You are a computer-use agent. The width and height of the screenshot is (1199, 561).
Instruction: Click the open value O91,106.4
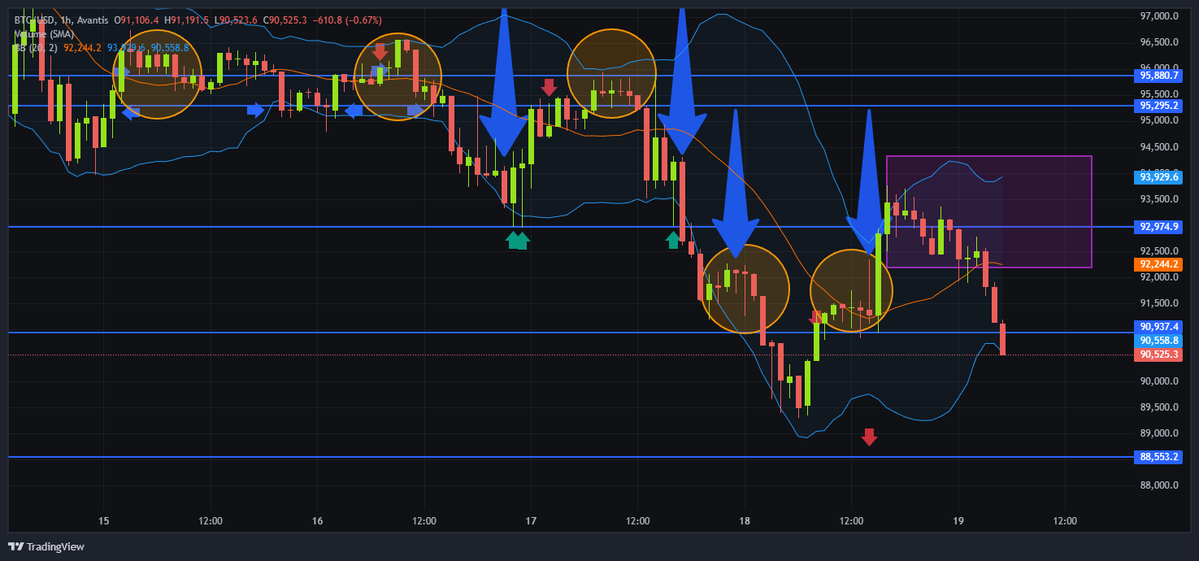pos(135,20)
